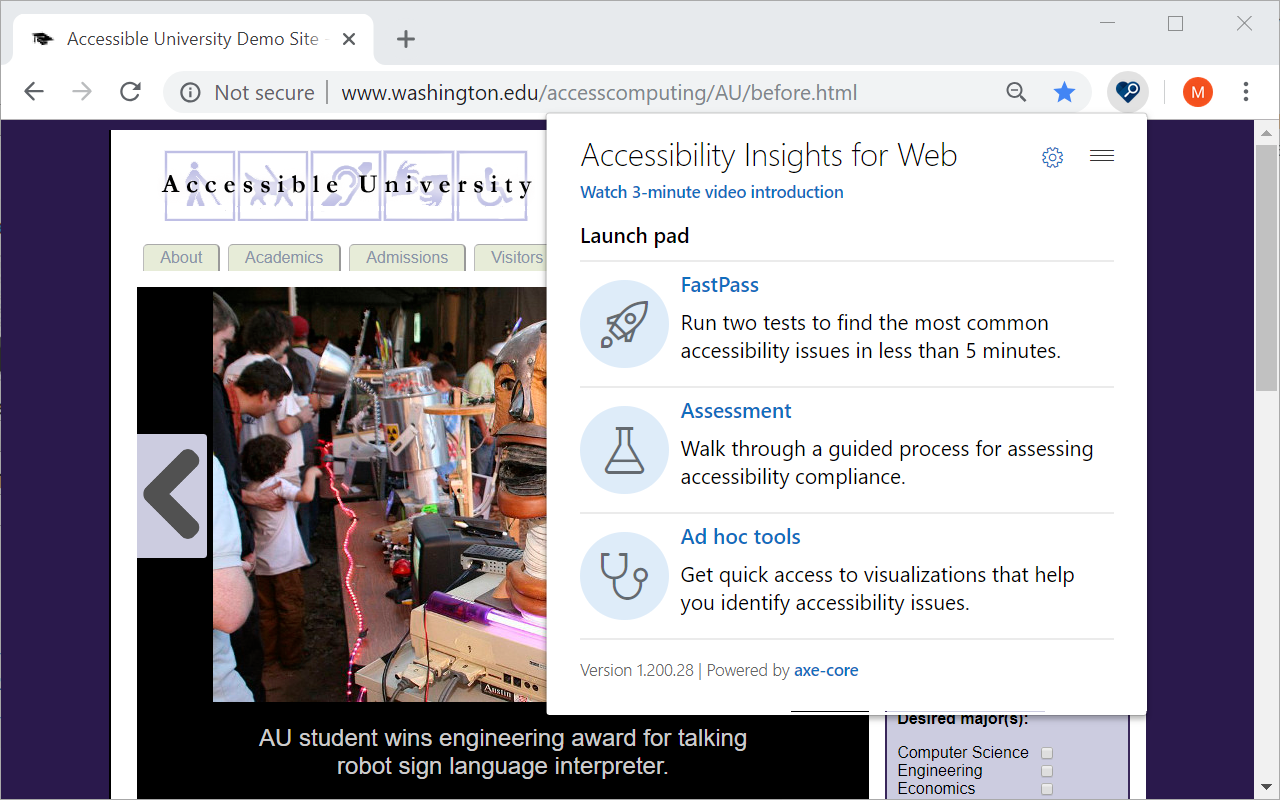
Task: Click the 'Run two tests' FastPass description
Action: (x=871, y=337)
